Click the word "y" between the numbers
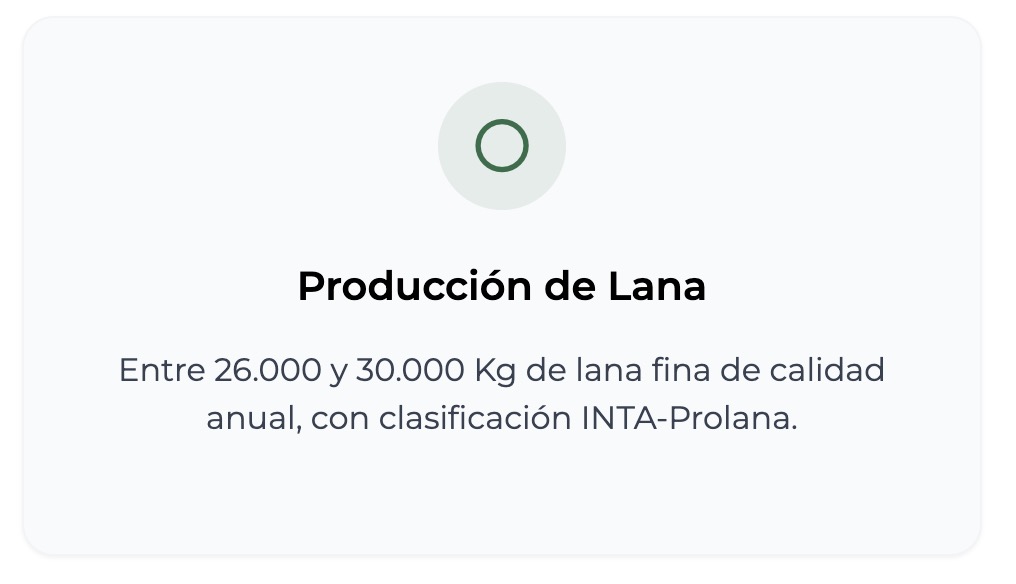 [337, 373]
